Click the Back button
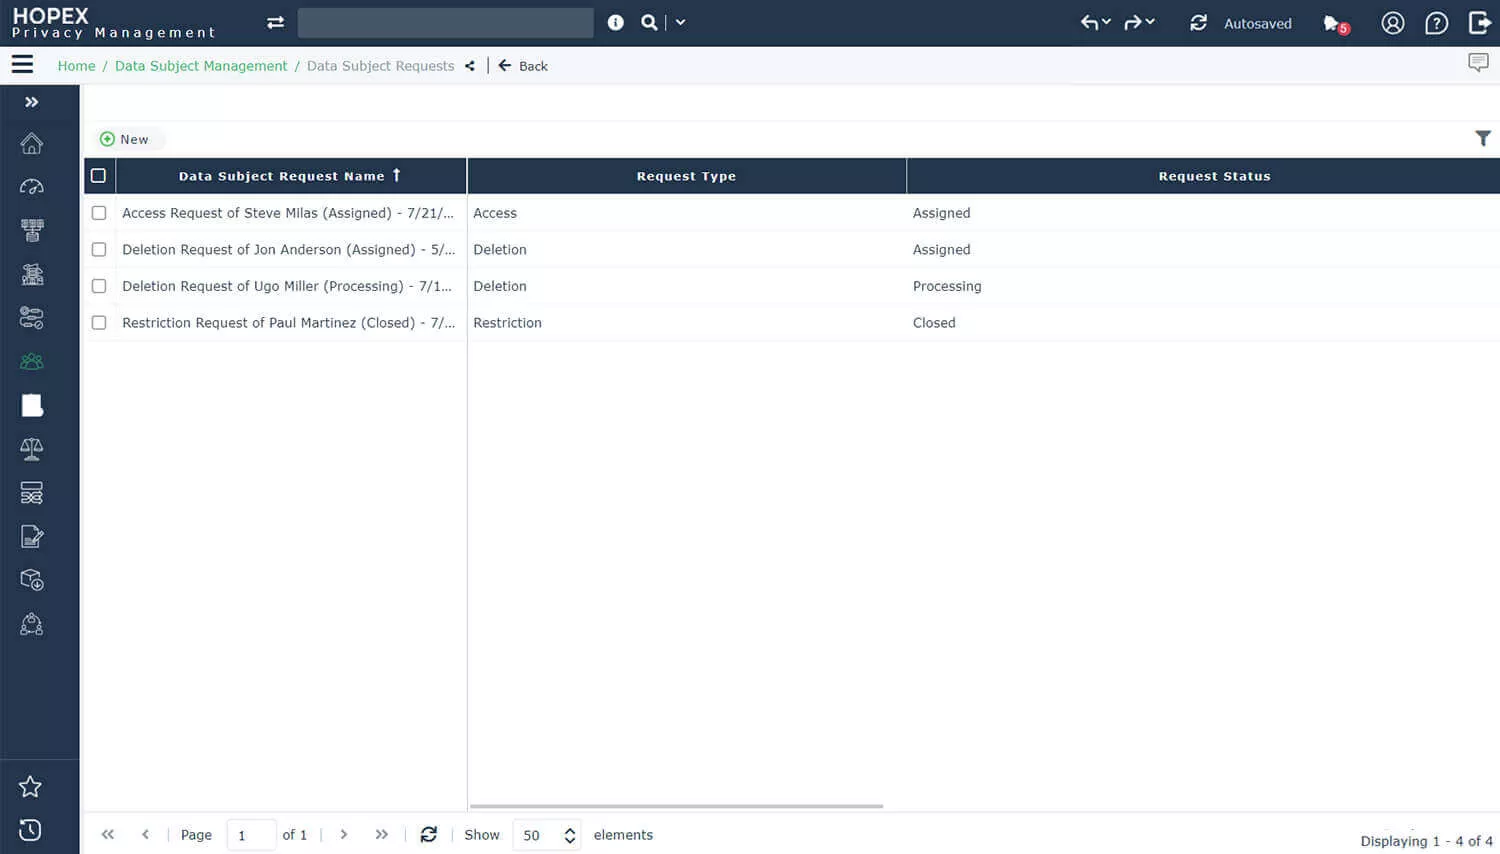 523,66
